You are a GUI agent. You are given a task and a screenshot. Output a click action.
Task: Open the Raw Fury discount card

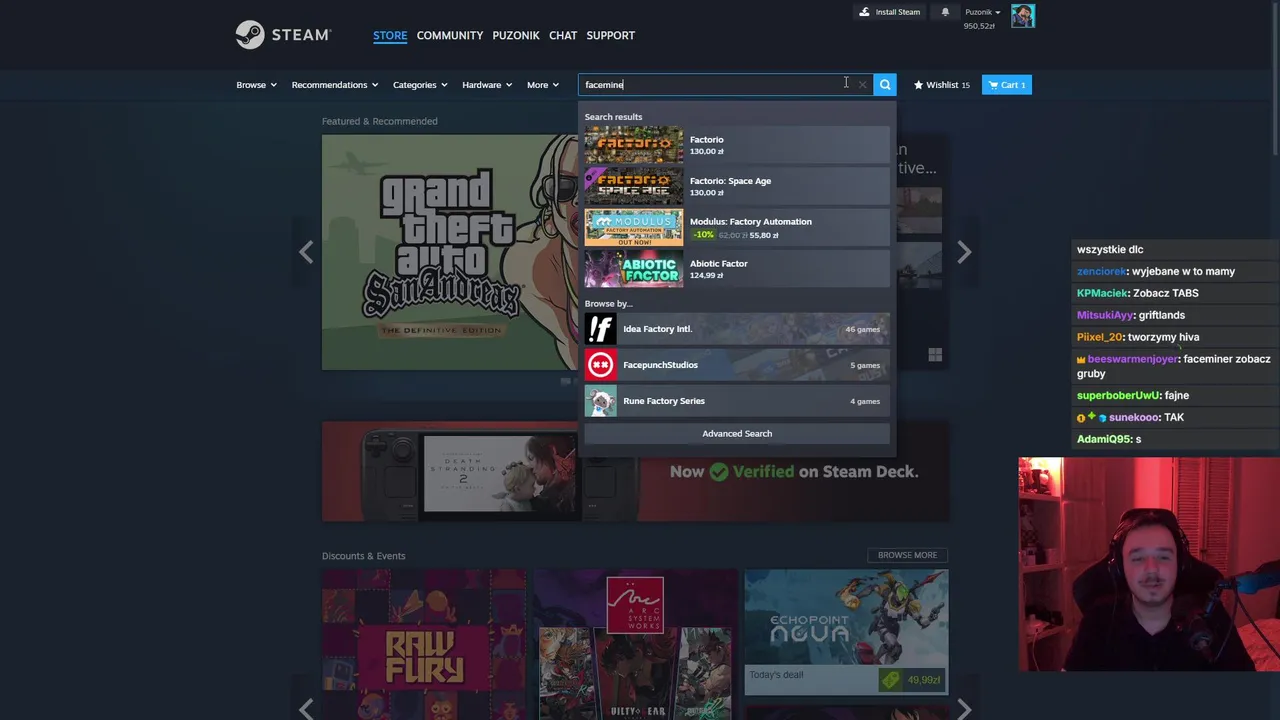tap(424, 645)
